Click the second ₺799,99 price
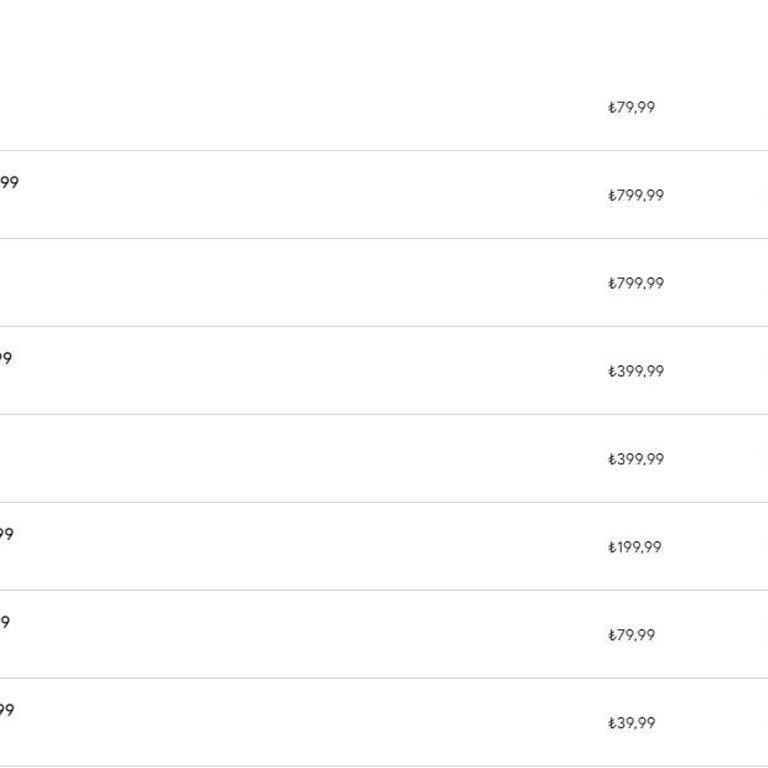 635,283
